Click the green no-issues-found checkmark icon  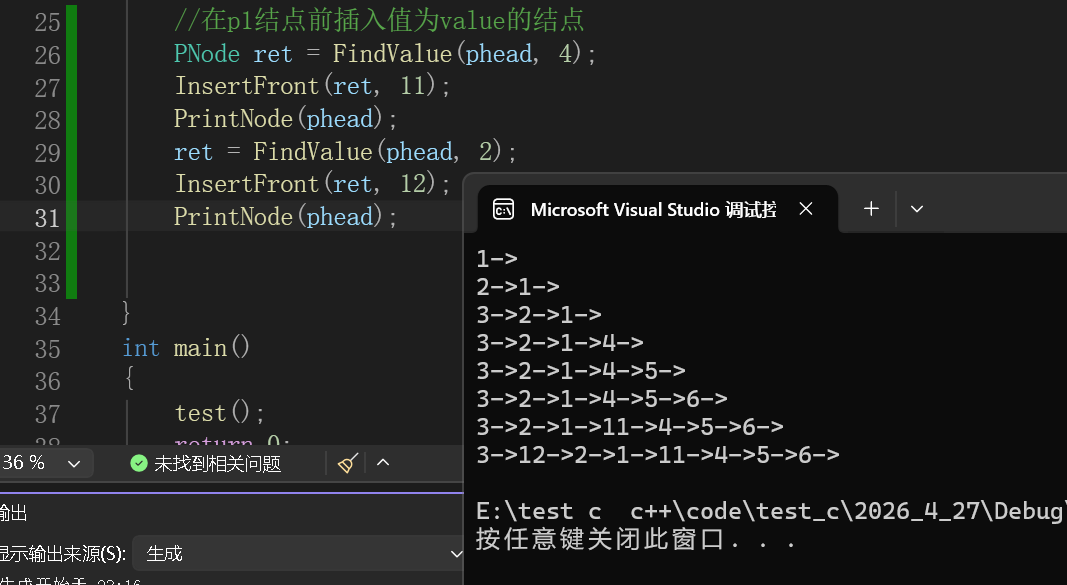[139, 463]
